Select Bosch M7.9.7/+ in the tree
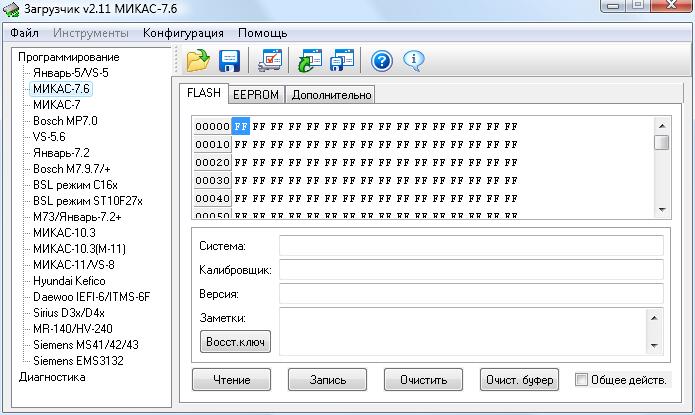695x415 pixels. click(x=71, y=169)
